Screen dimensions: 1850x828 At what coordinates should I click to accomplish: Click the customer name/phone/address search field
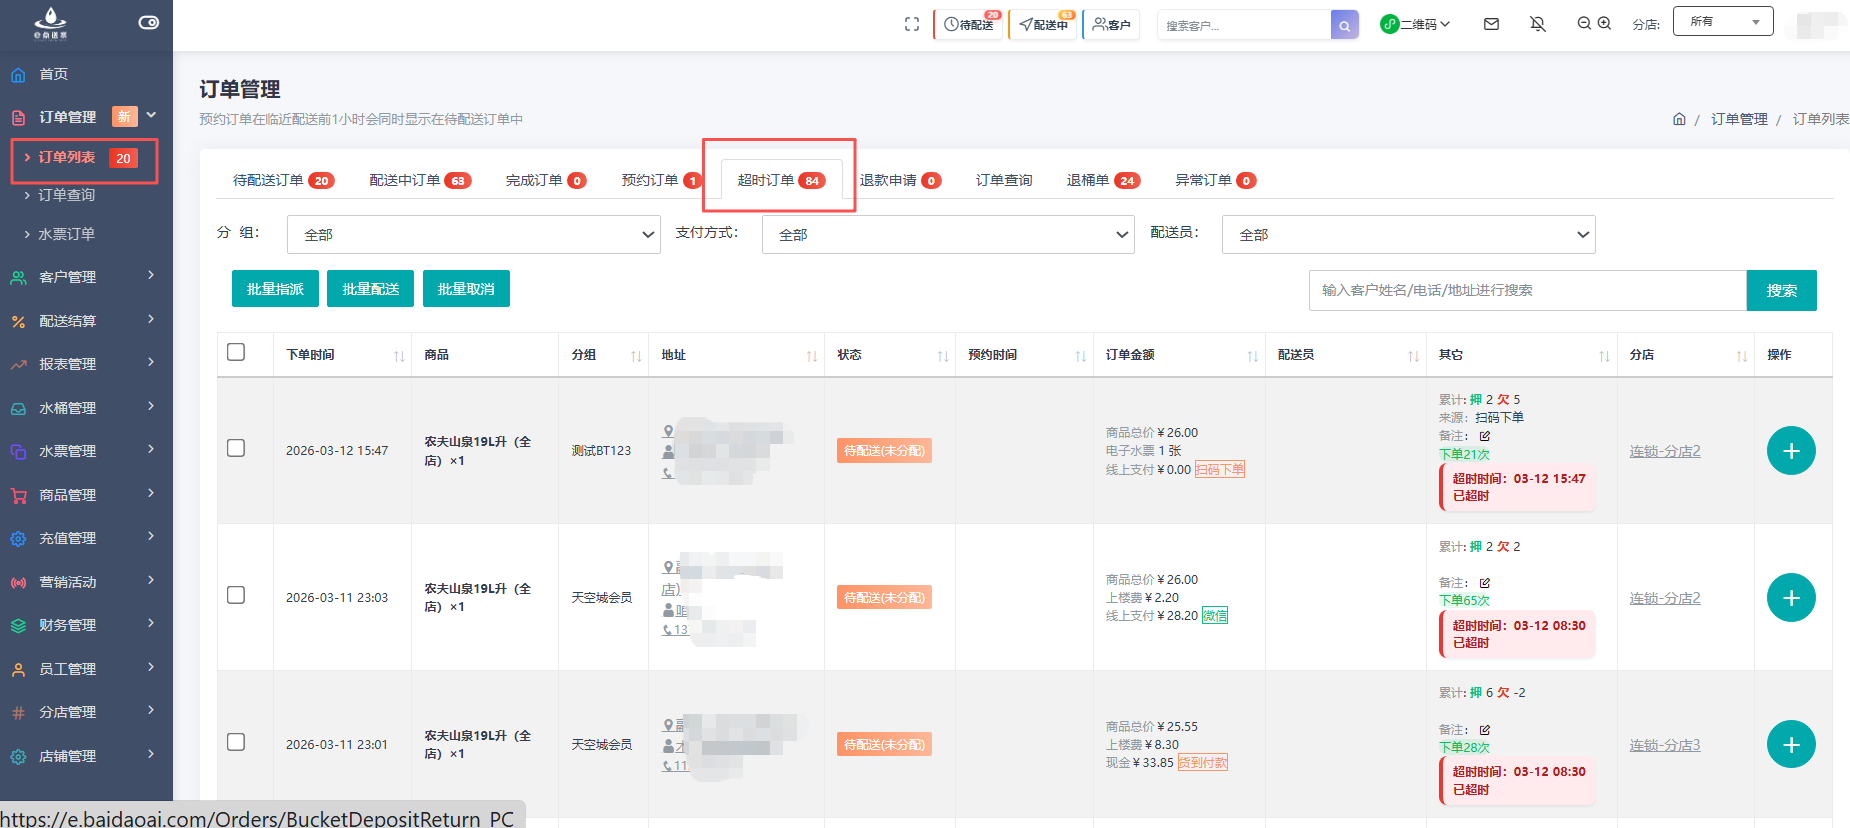coord(1526,290)
